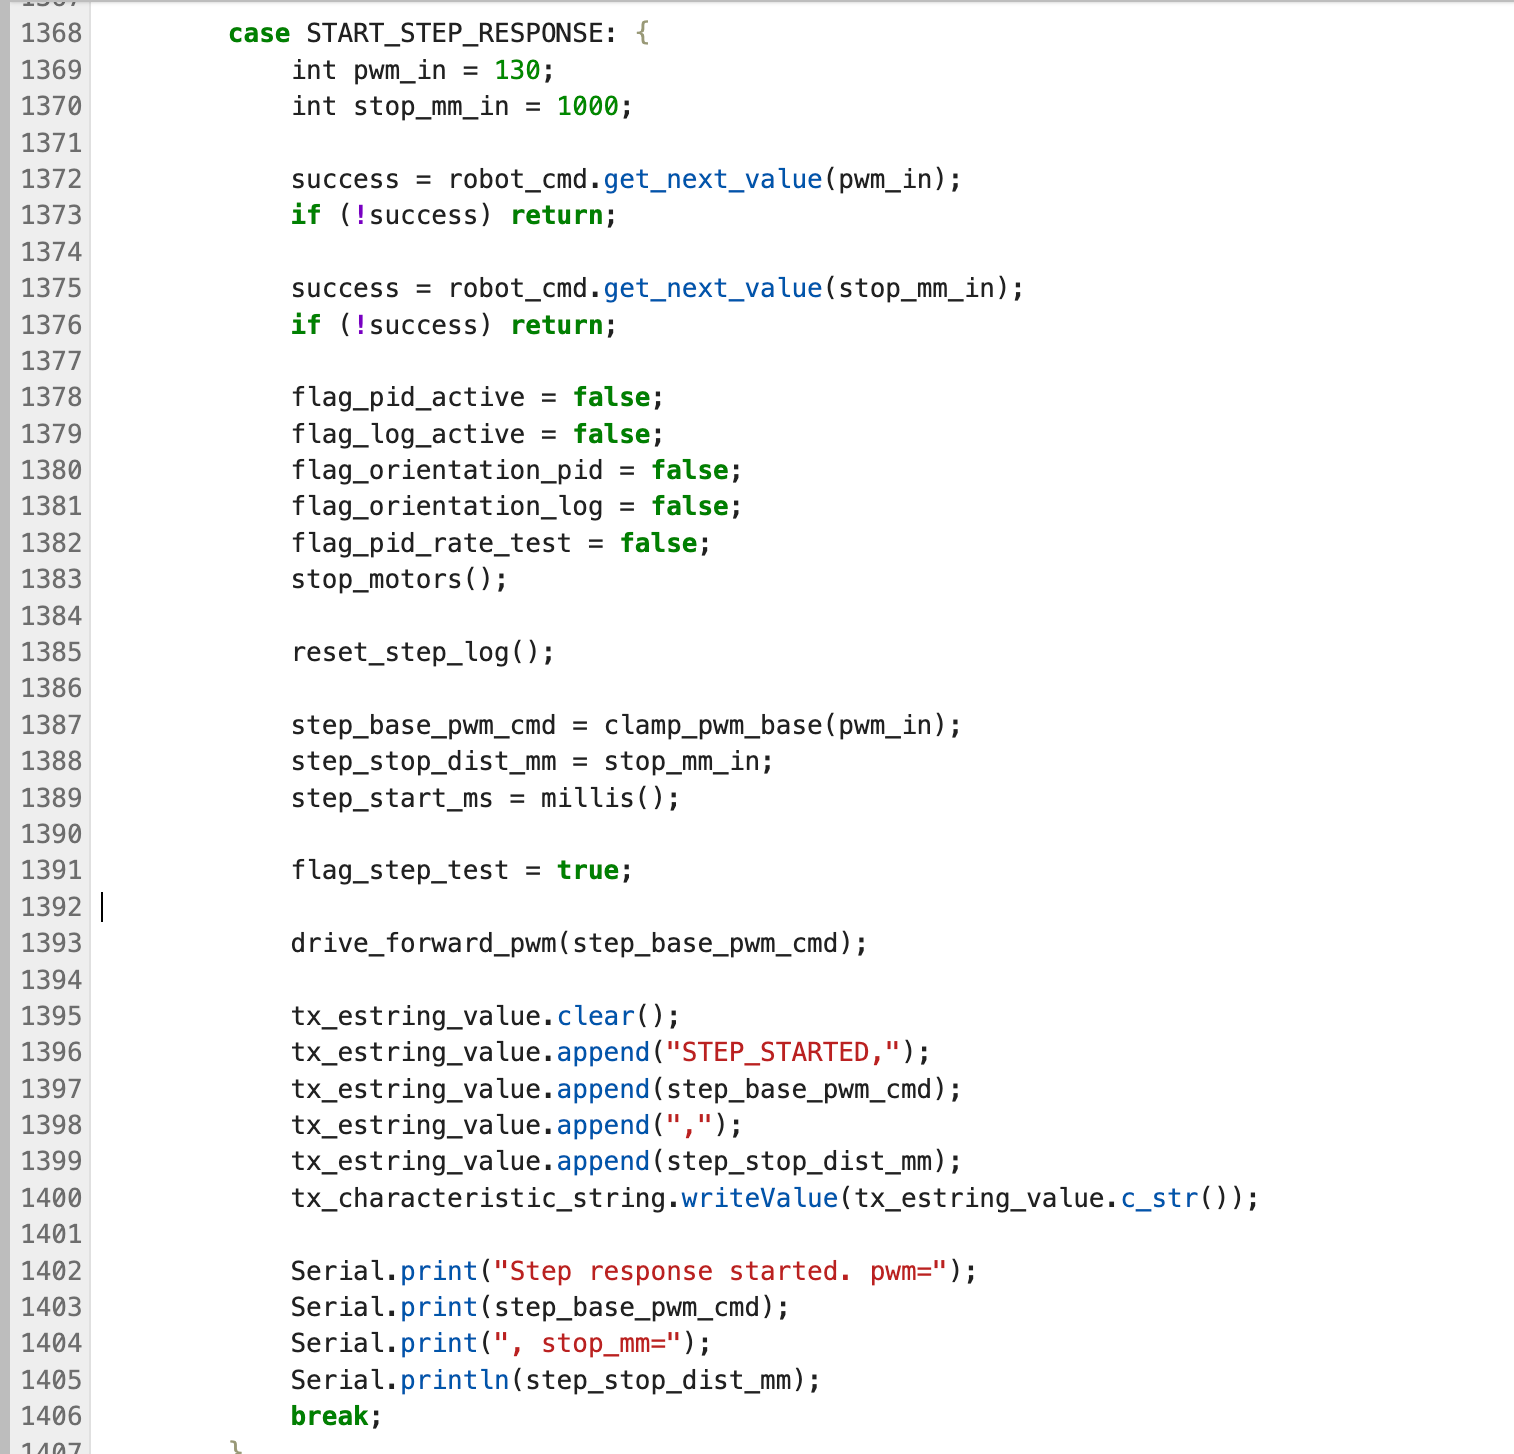Click the value 130 assigned to pwm_in

(x=517, y=70)
